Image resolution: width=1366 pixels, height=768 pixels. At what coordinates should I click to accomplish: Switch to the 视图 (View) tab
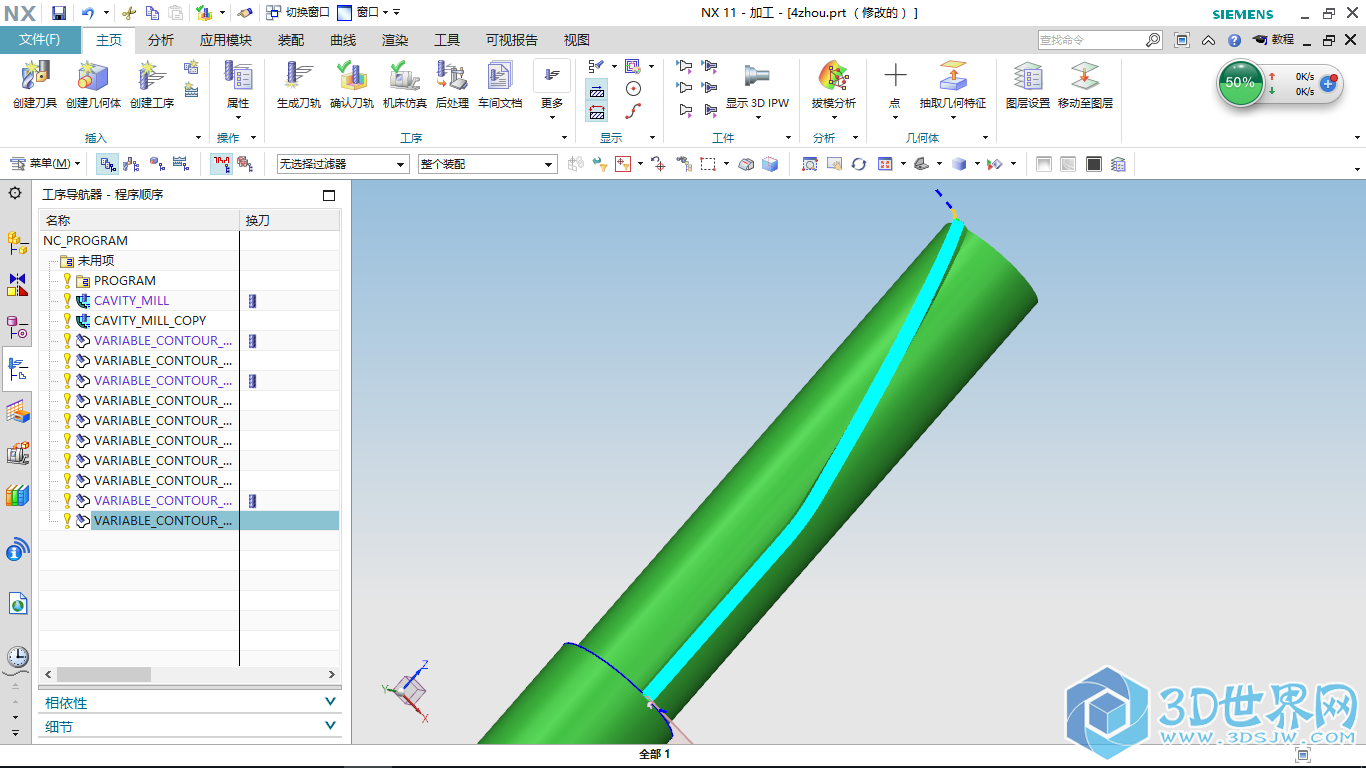577,40
